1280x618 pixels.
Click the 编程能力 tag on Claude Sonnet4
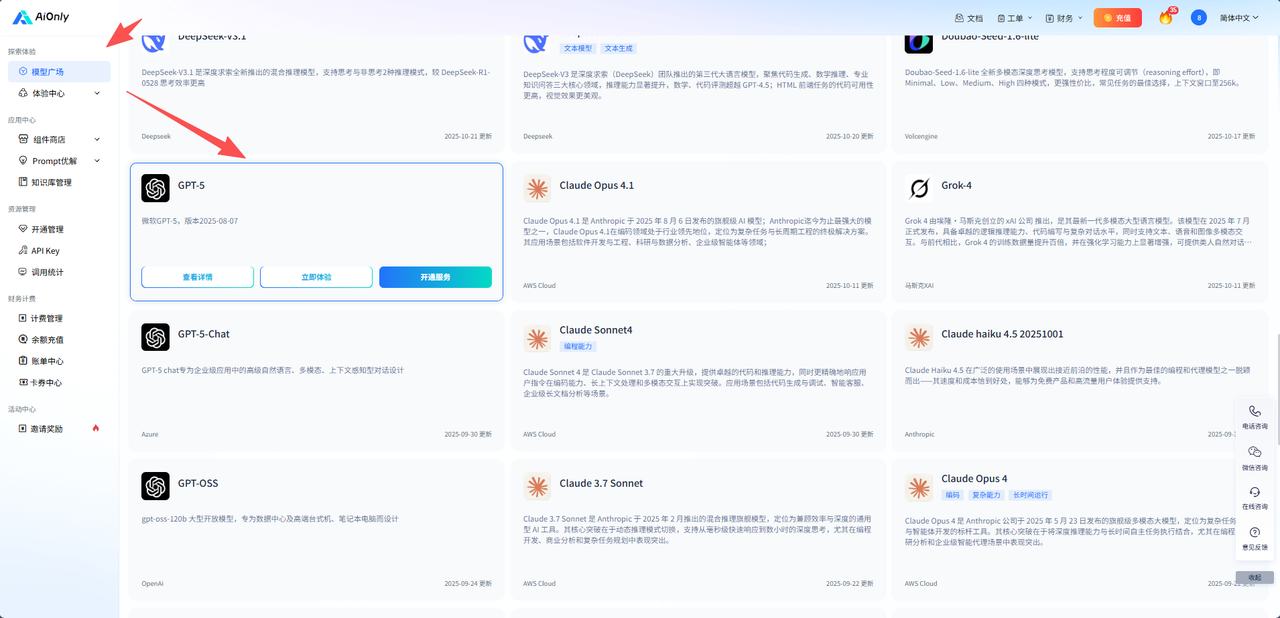[x=578, y=345]
